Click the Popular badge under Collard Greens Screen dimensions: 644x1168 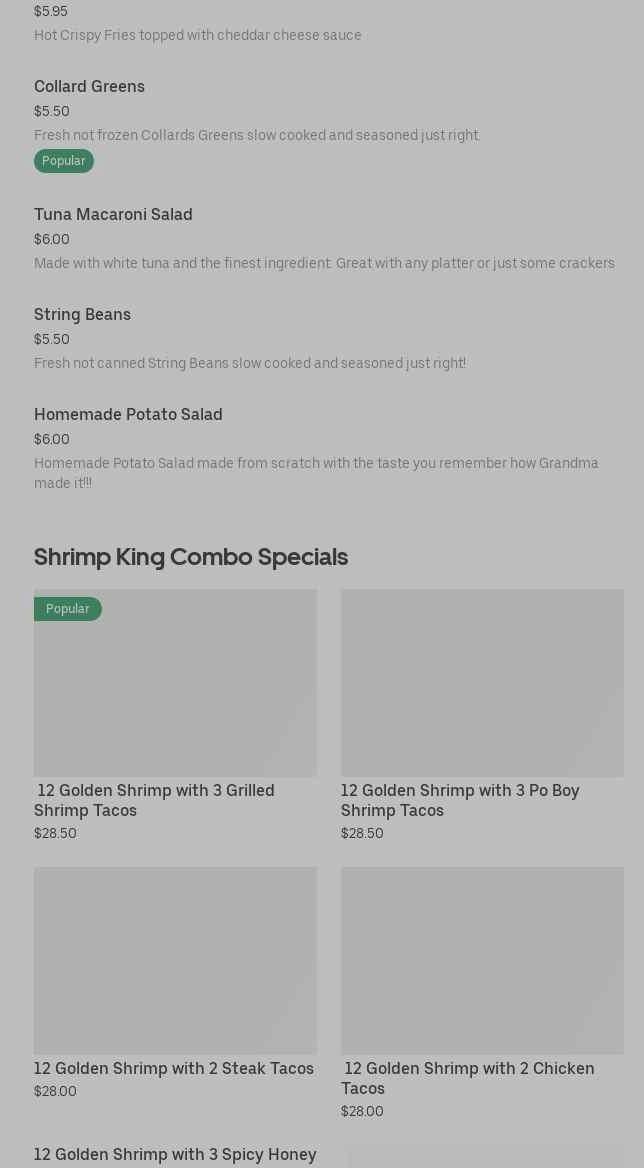(x=63, y=161)
